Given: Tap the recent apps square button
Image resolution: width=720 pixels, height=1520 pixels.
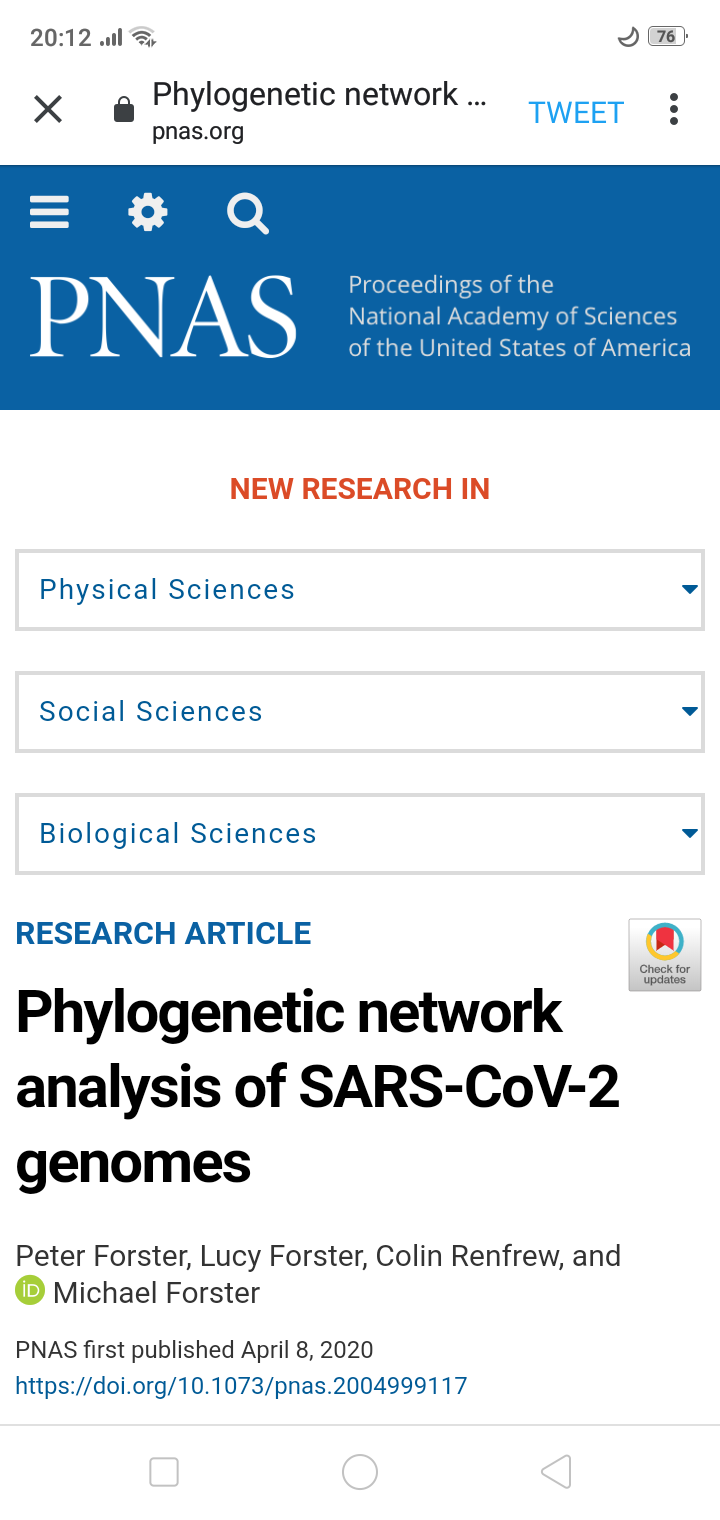Looking at the screenshot, I should [164, 1472].
